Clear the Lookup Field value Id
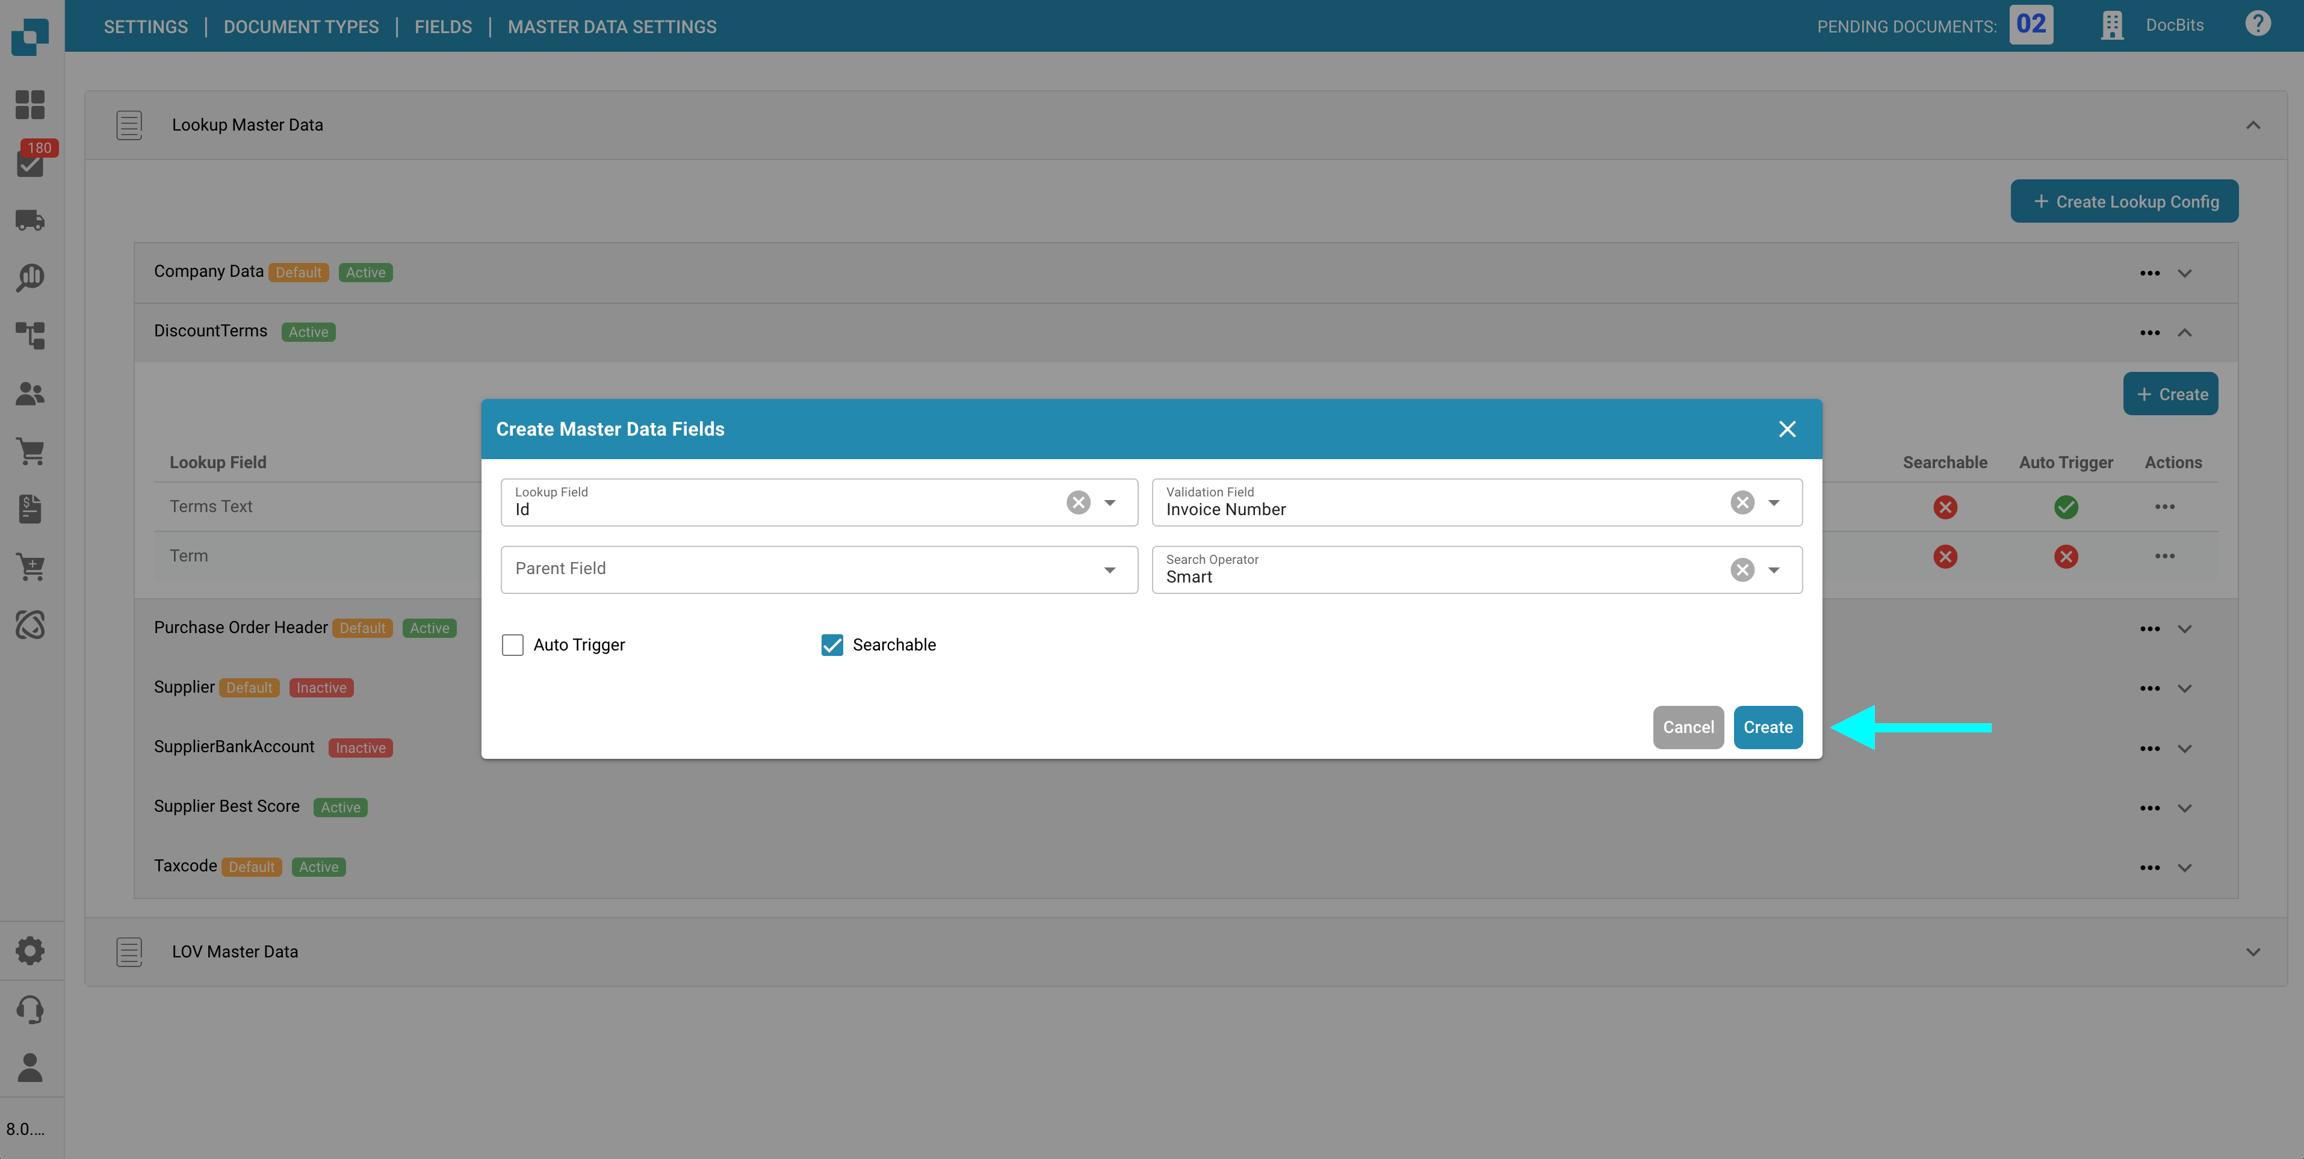2304x1159 pixels. coord(1078,503)
